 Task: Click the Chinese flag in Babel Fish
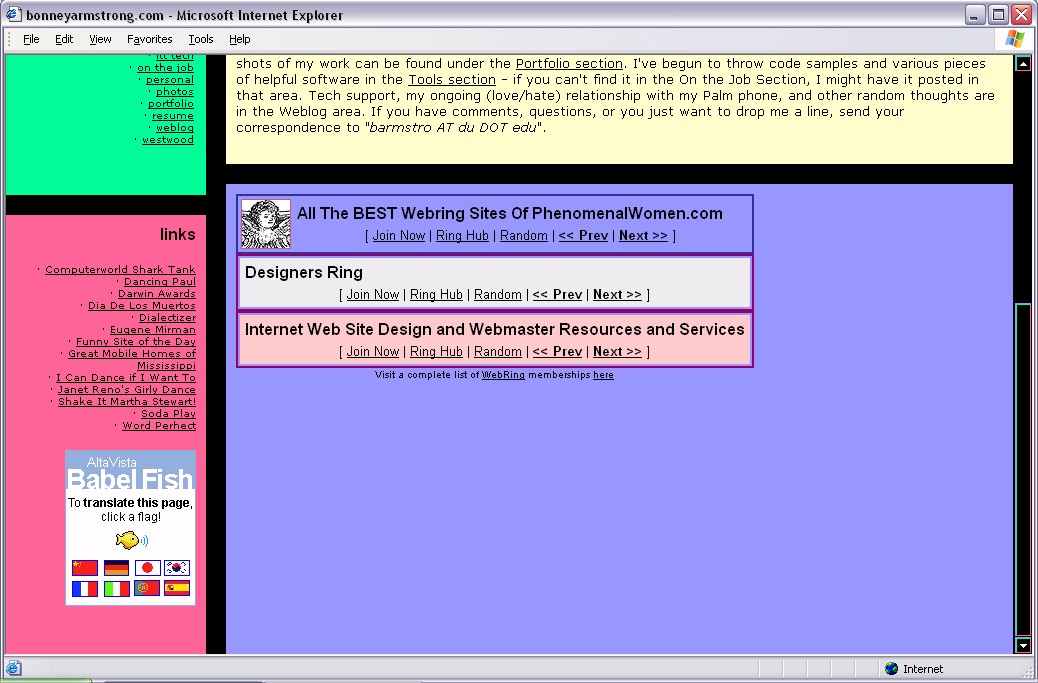pos(85,568)
